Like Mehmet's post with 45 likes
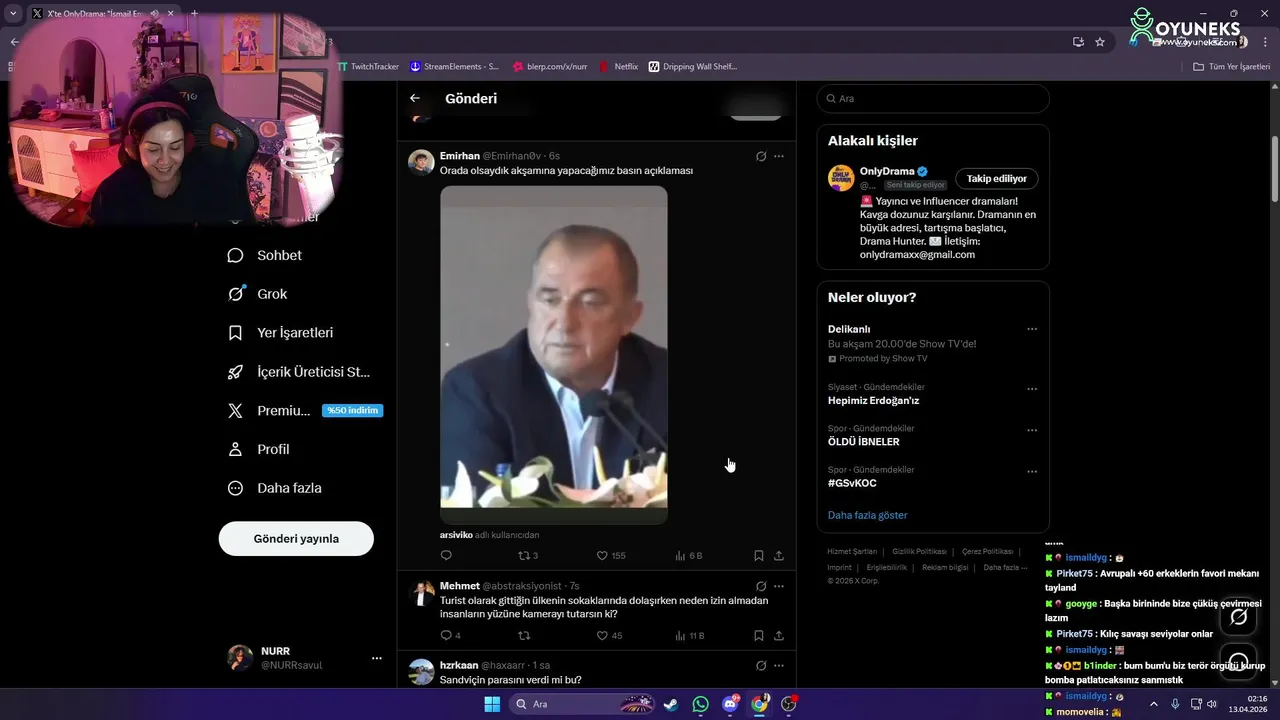Screen dimensions: 1280x720 pyautogui.click(x=609, y=635)
